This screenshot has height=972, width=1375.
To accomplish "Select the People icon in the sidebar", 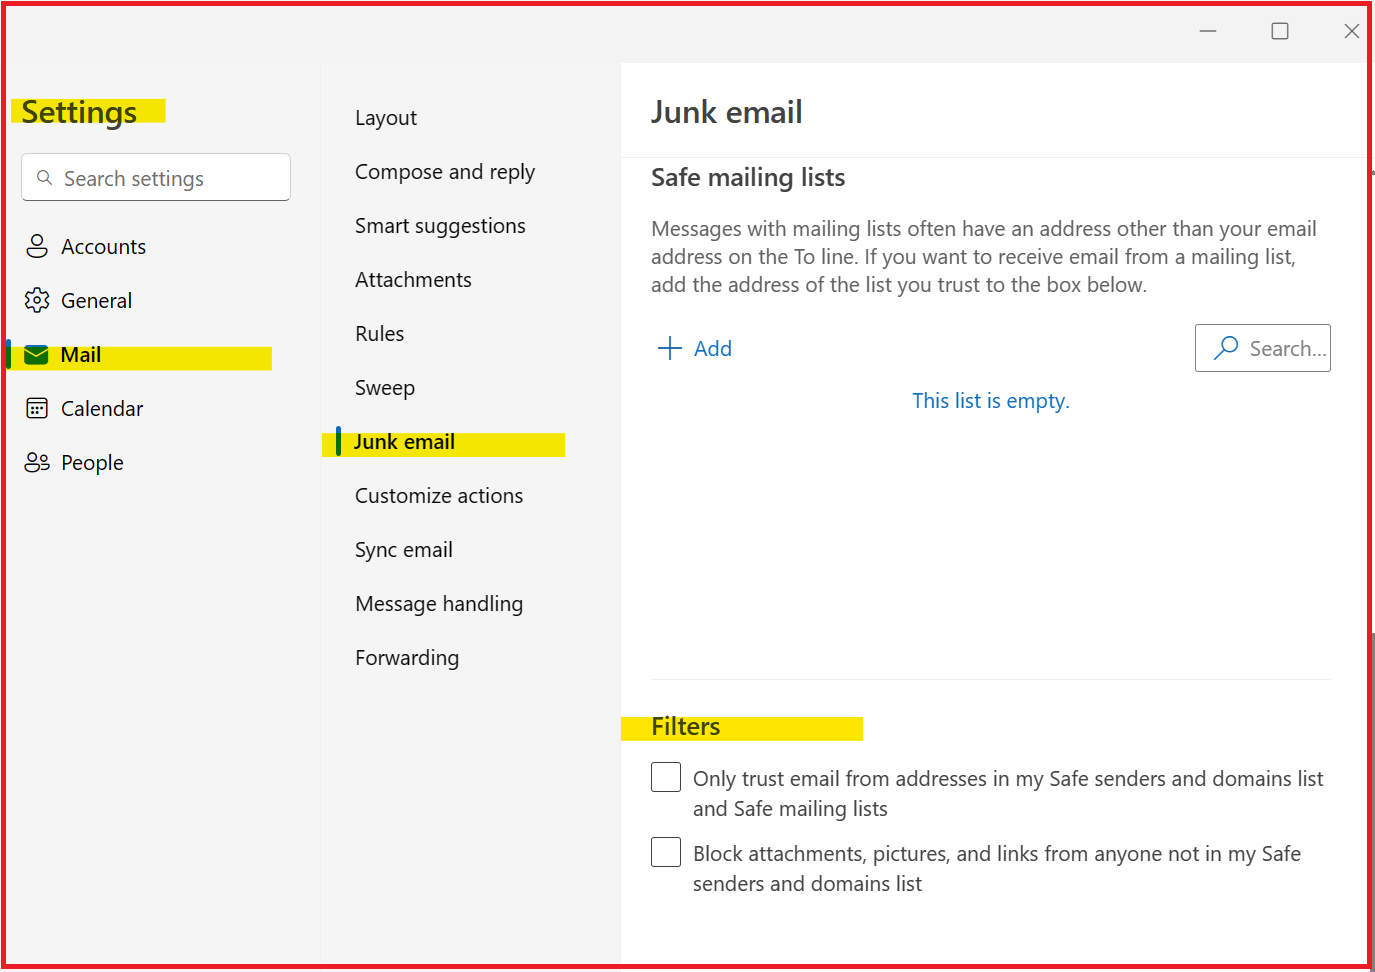I will click(37, 462).
